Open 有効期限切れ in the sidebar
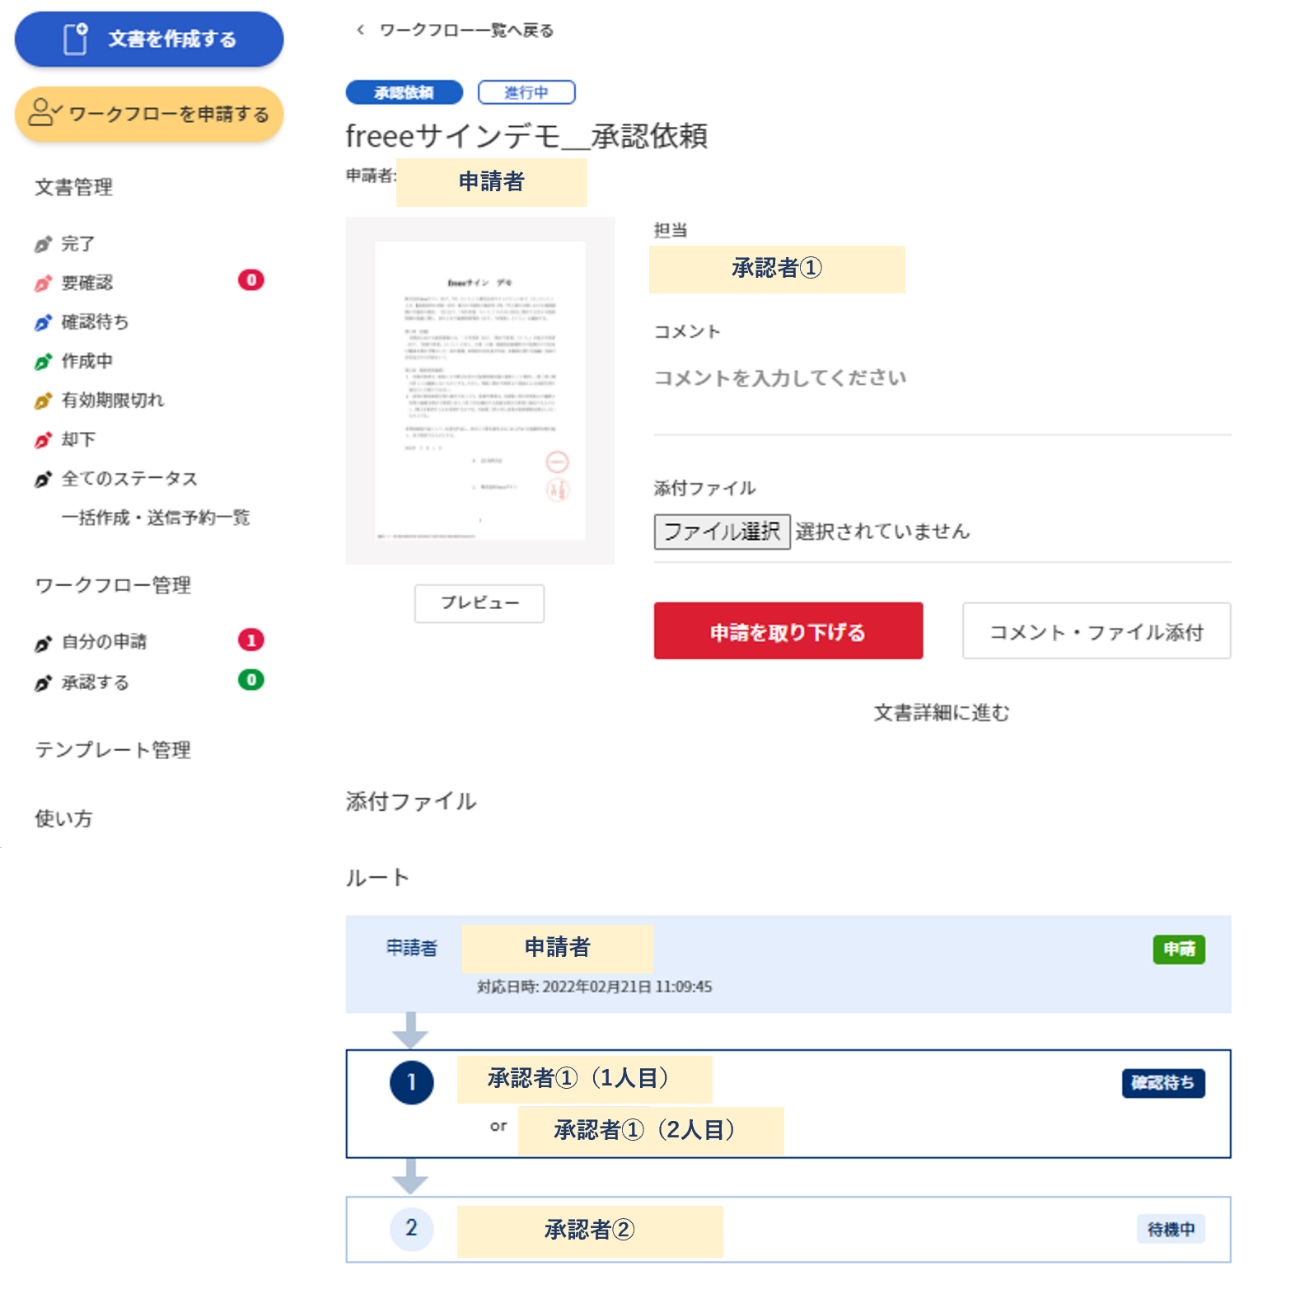The image size is (1300, 1294). (x=113, y=400)
